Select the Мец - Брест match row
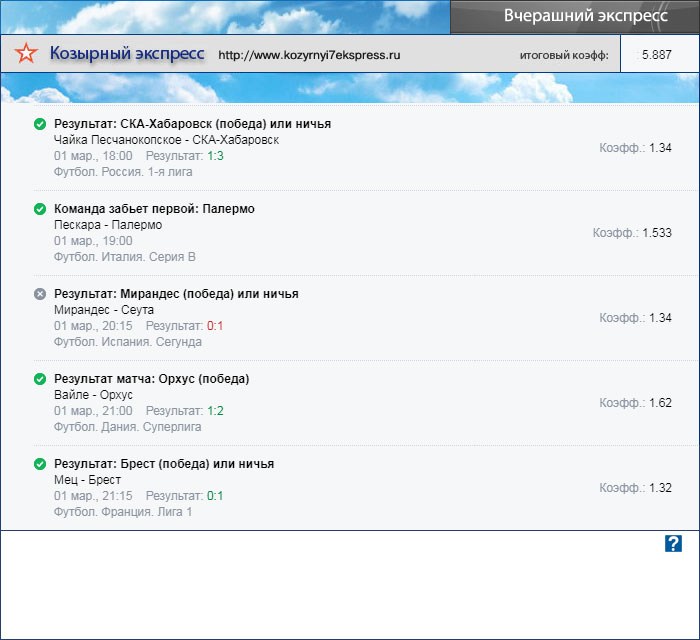This screenshot has height=640, width=700. (x=87, y=480)
